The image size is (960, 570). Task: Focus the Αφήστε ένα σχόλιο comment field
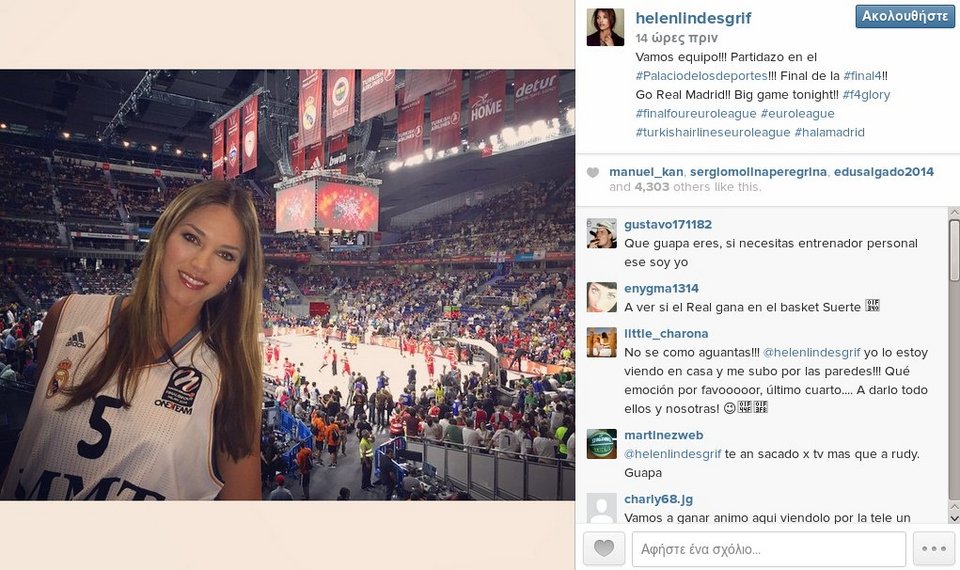point(768,549)
